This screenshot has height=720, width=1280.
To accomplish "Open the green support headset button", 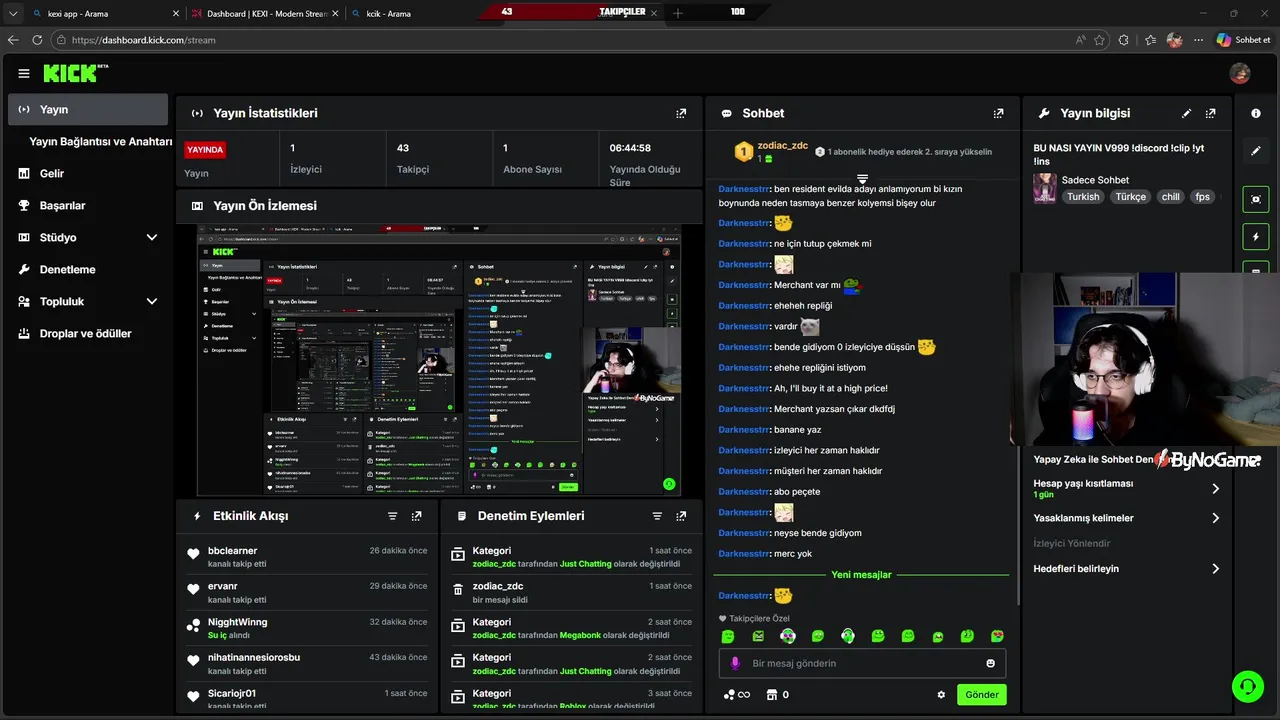I will click(x=1248, y=686).
